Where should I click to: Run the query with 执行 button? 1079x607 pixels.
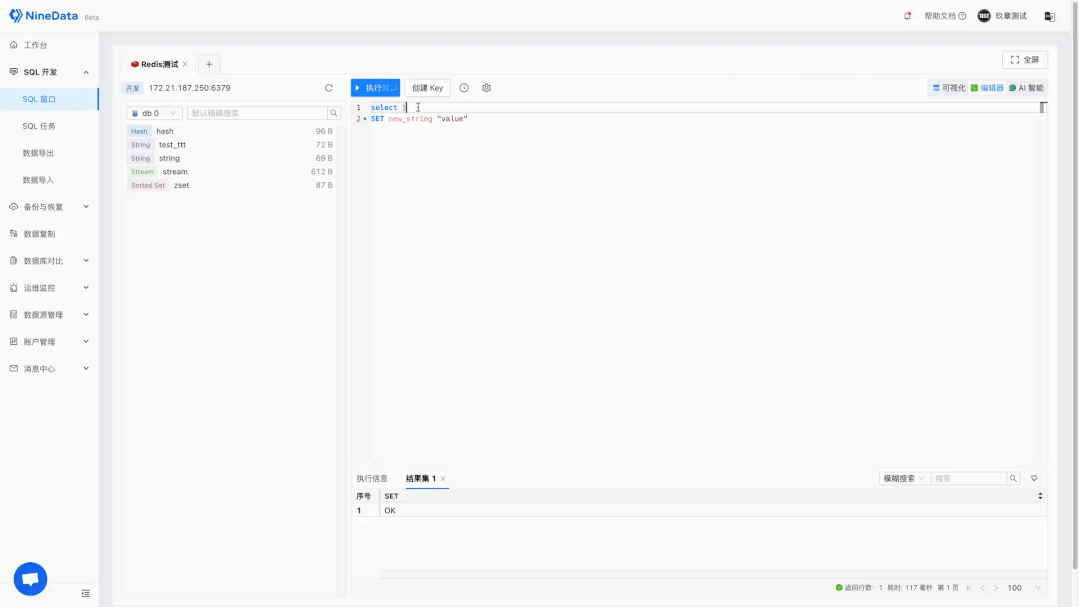click(x=374, y=87)
